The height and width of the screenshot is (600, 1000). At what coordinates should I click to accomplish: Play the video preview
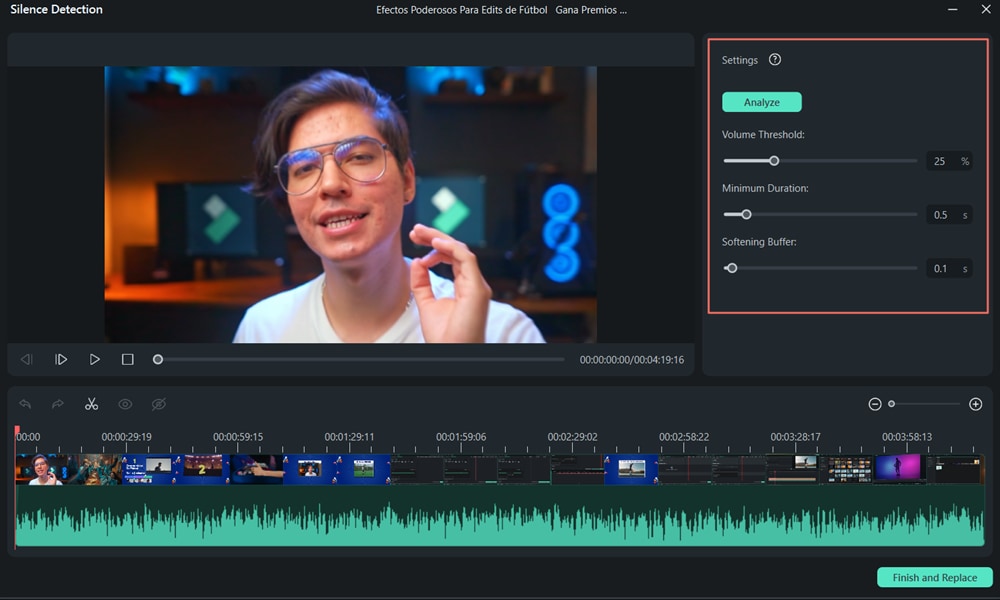94,360
